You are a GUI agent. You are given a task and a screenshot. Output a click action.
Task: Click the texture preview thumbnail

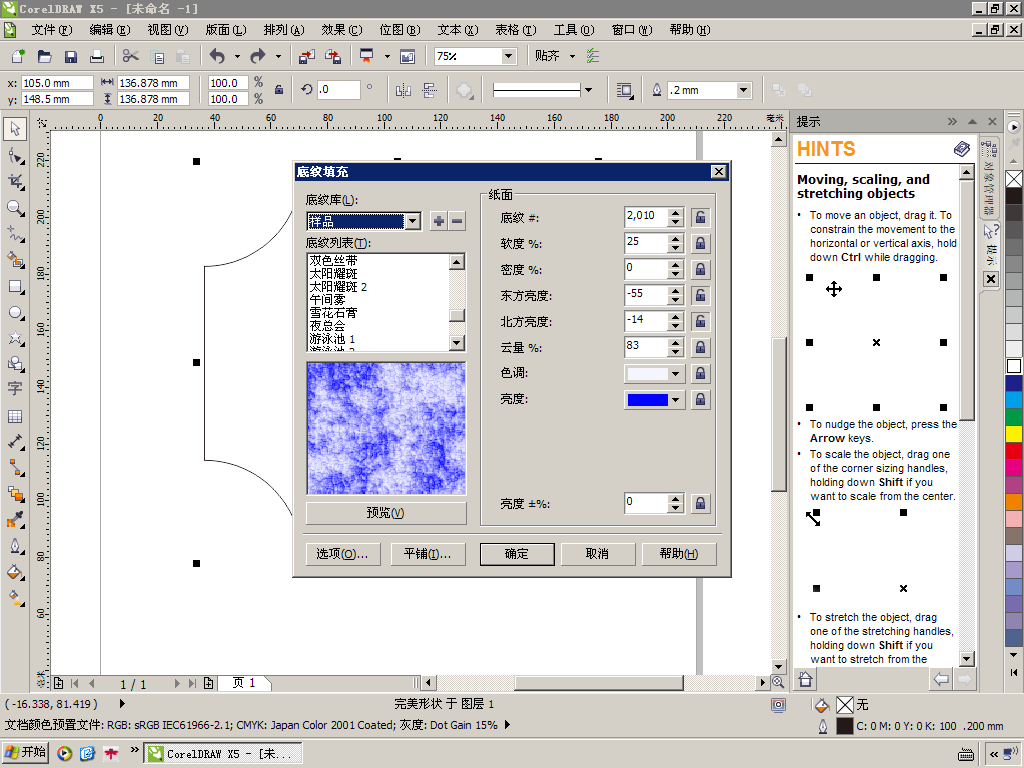(386, 428)
